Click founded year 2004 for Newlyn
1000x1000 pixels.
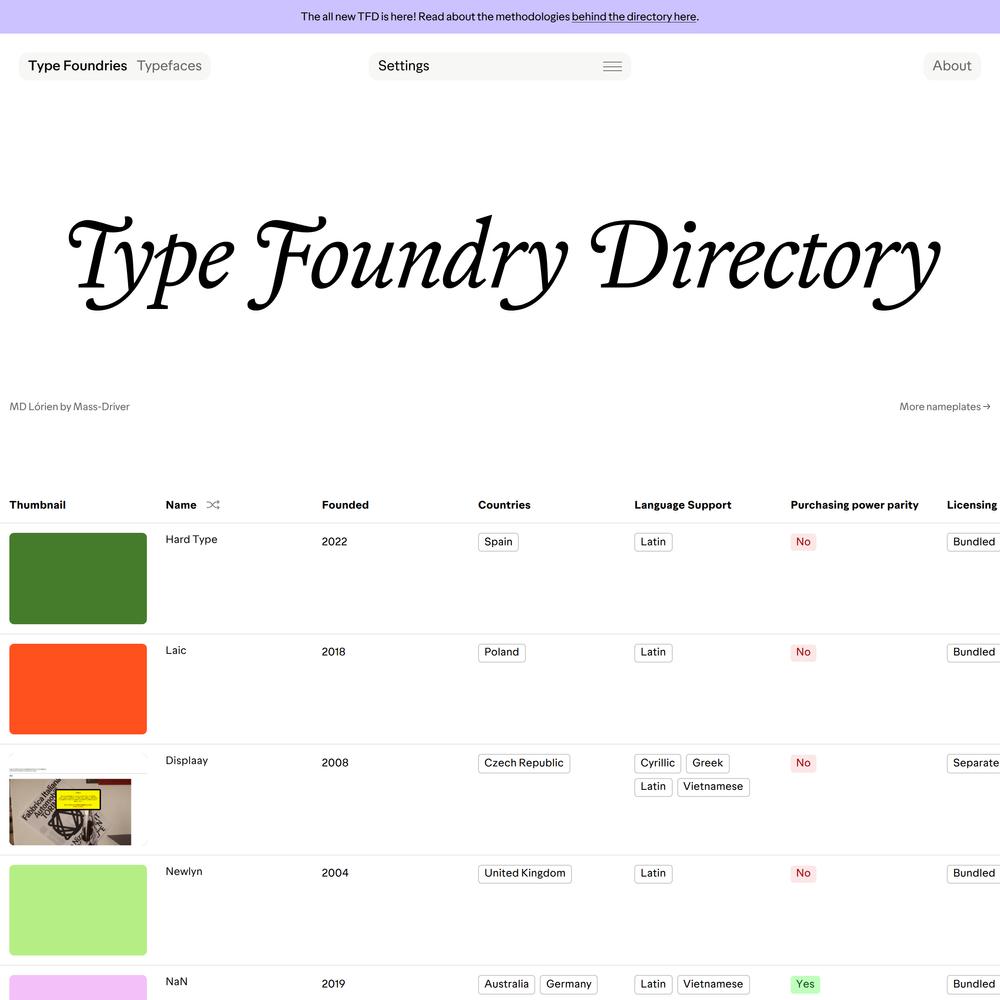coord(335,874)
